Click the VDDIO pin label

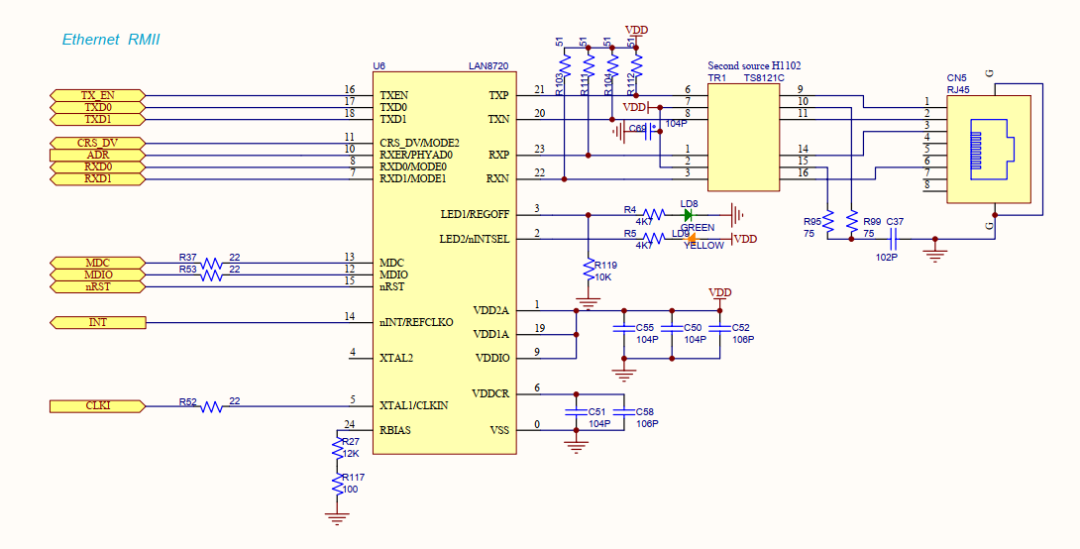[492, 358]
